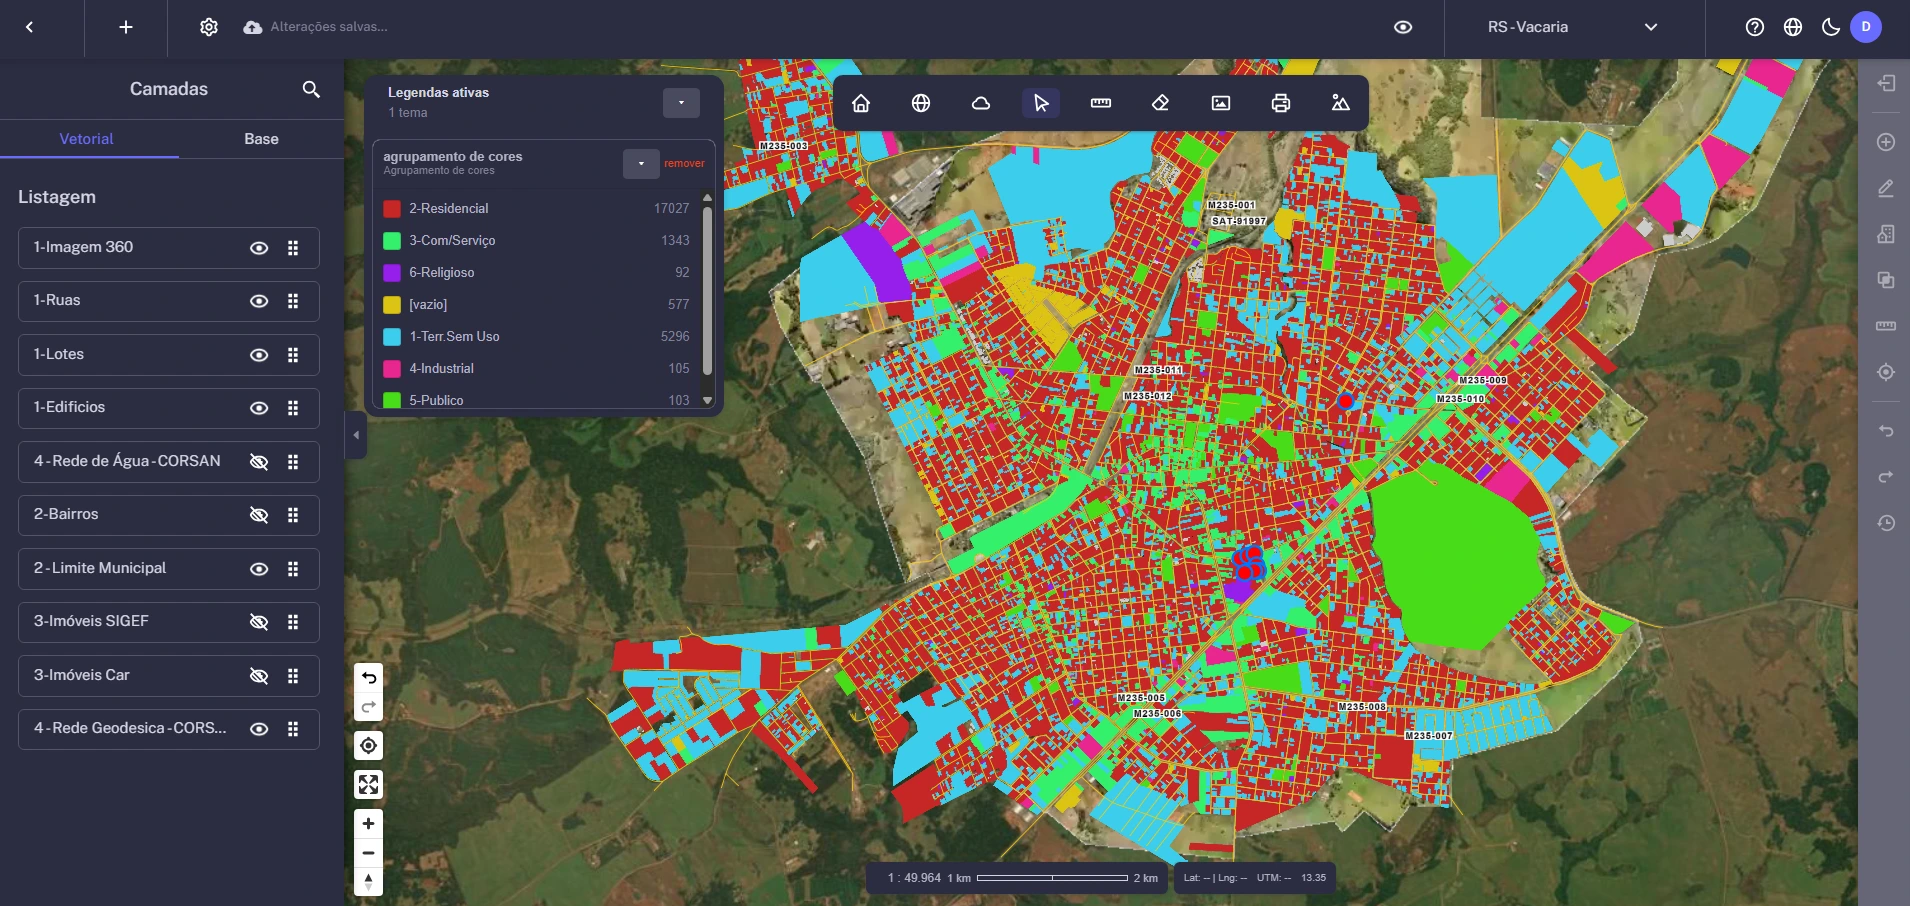The height and width of the screenshot is (906, 1910).
Task: Open settings gear icon
Action: tap(208, 27)
